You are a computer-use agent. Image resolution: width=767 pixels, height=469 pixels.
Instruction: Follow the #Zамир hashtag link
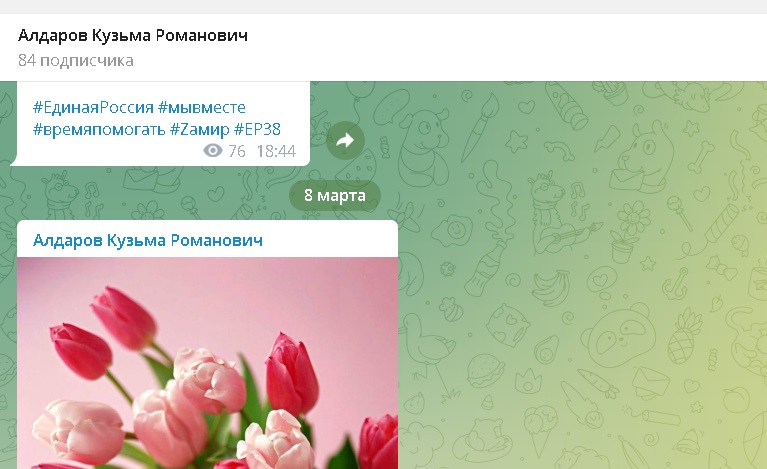point(200,129)
